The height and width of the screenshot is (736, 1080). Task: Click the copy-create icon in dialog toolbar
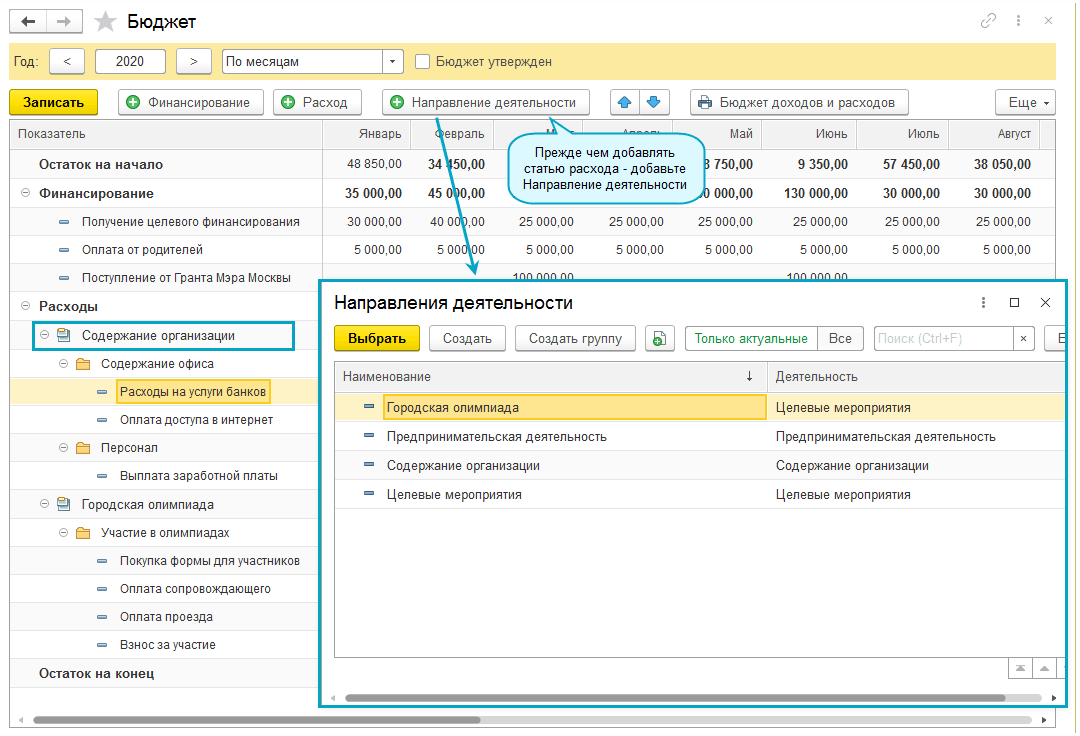point(660,339)
